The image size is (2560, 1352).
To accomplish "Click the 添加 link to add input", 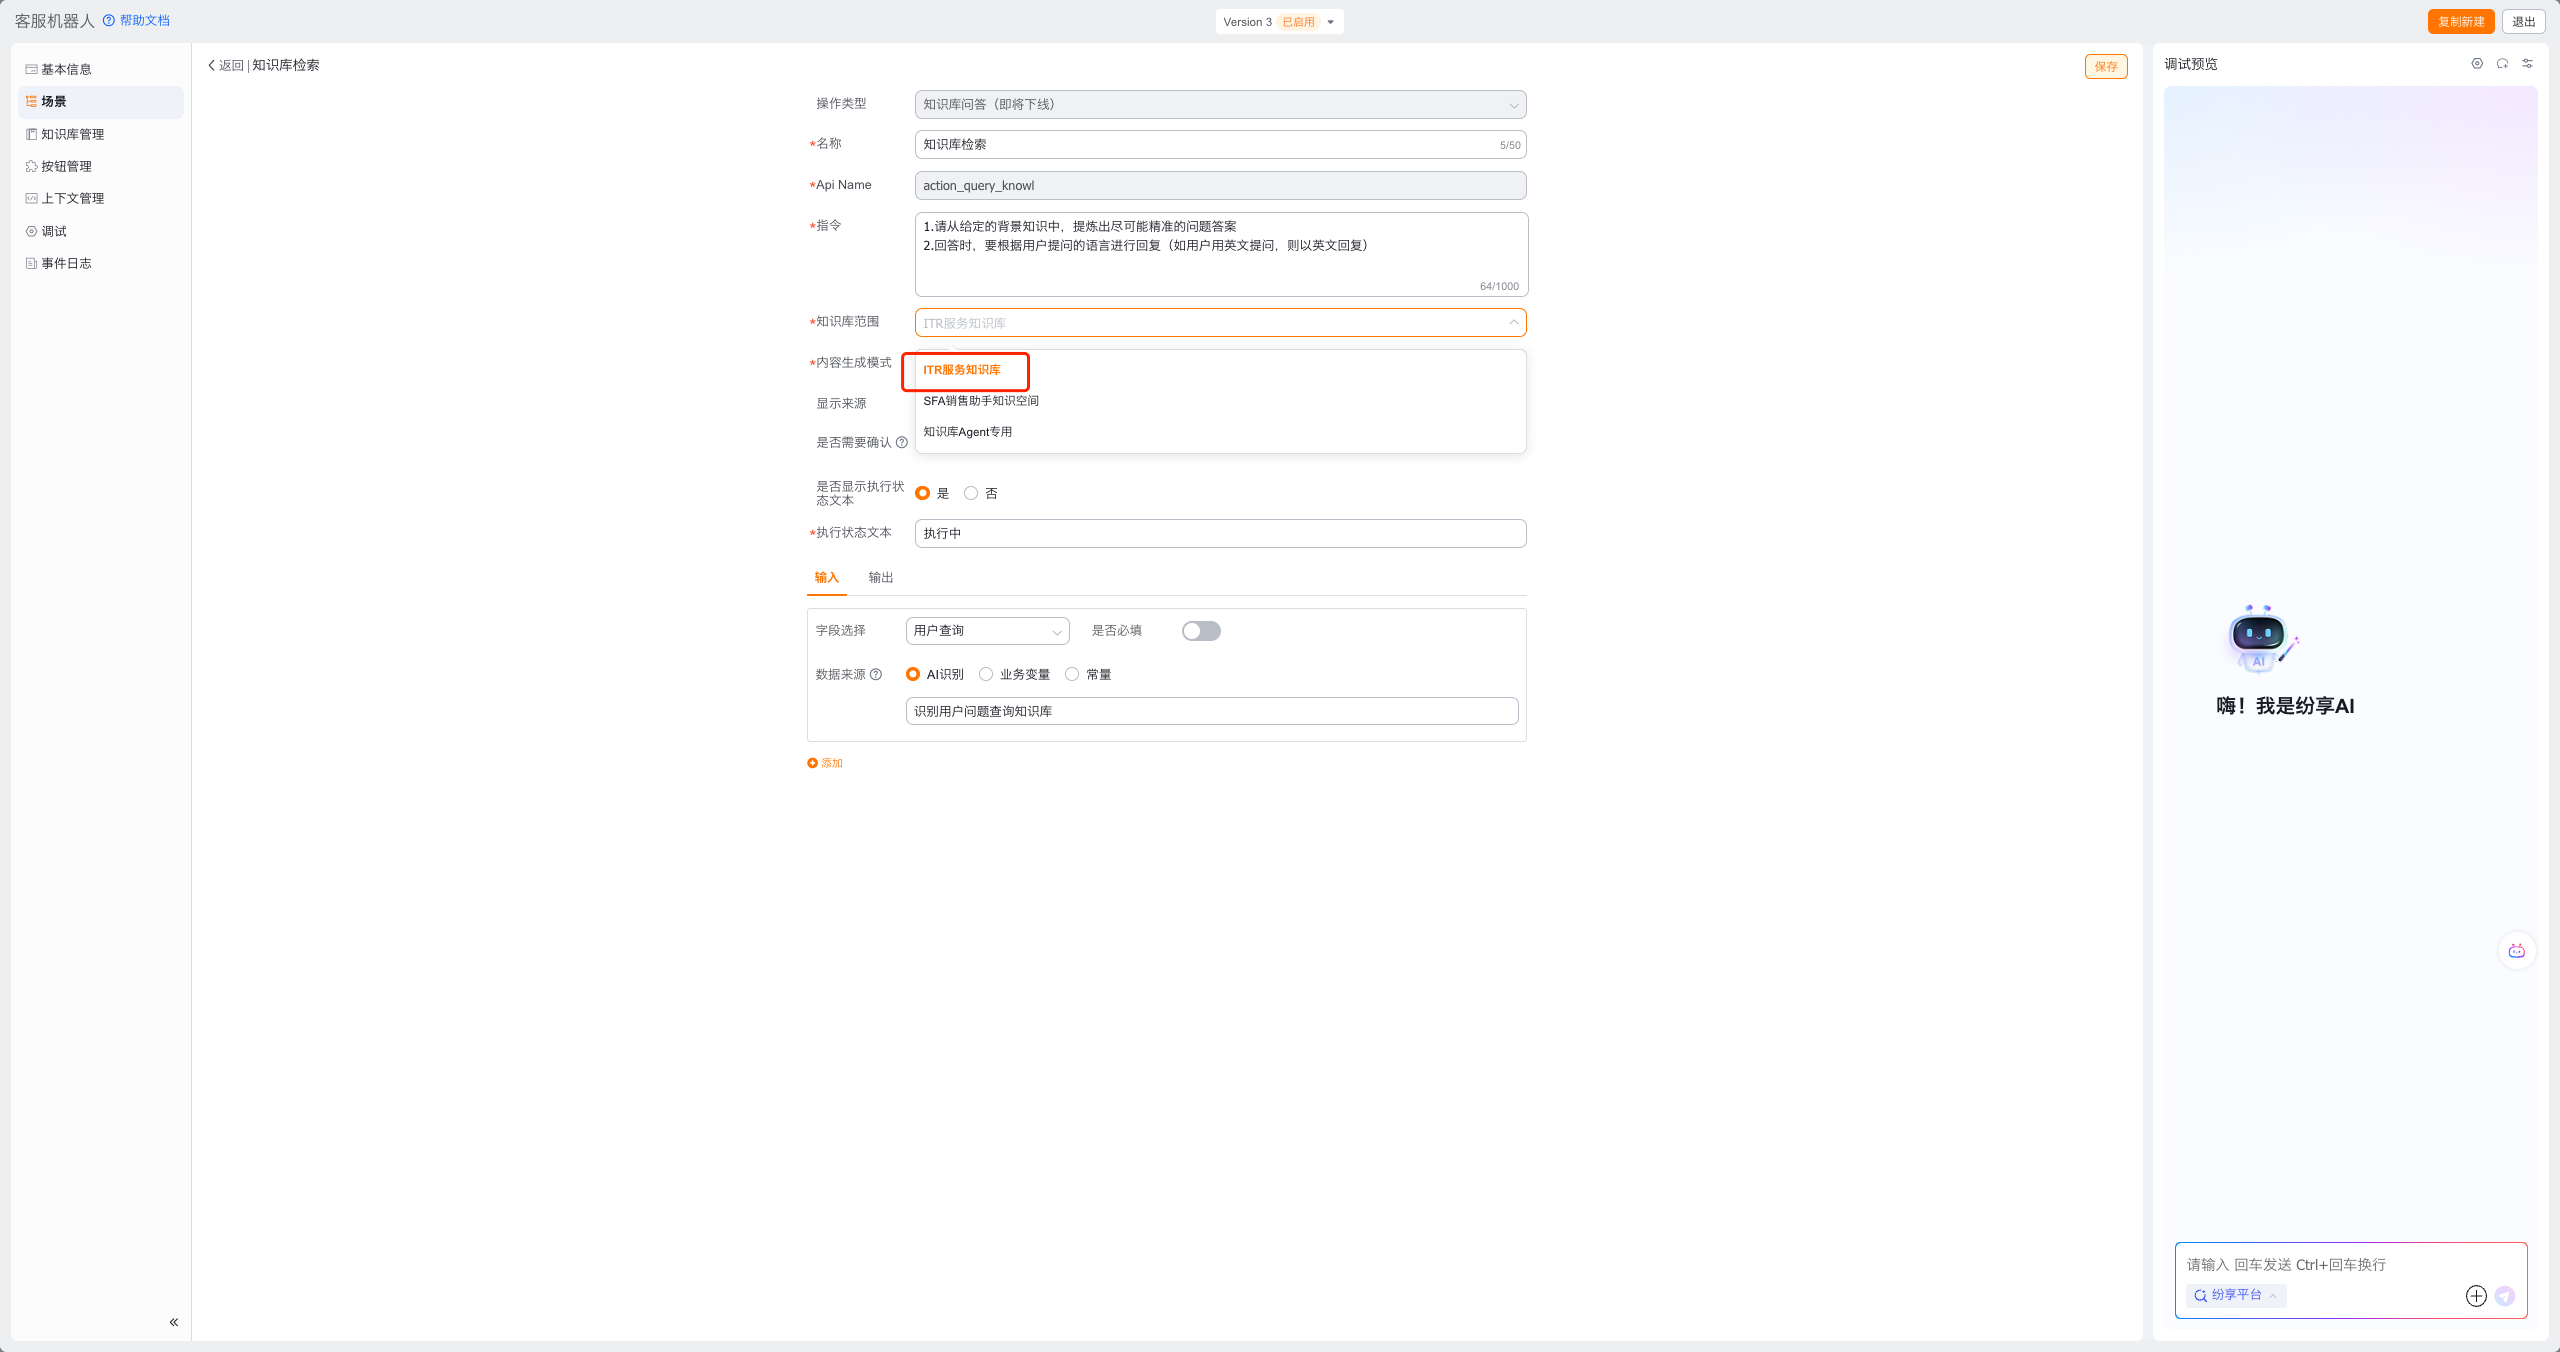I will coord(825,763).
